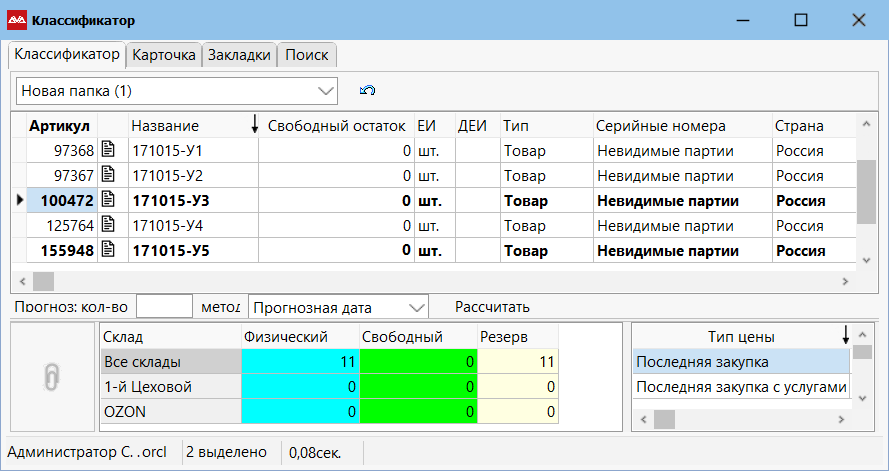Click the document icon for article 125764
889x471 pixels.
(109, 225)
